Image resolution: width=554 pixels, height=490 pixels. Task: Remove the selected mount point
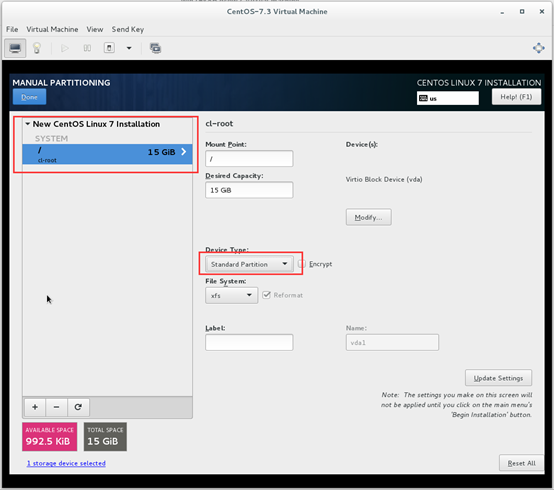tap(57, 407)
